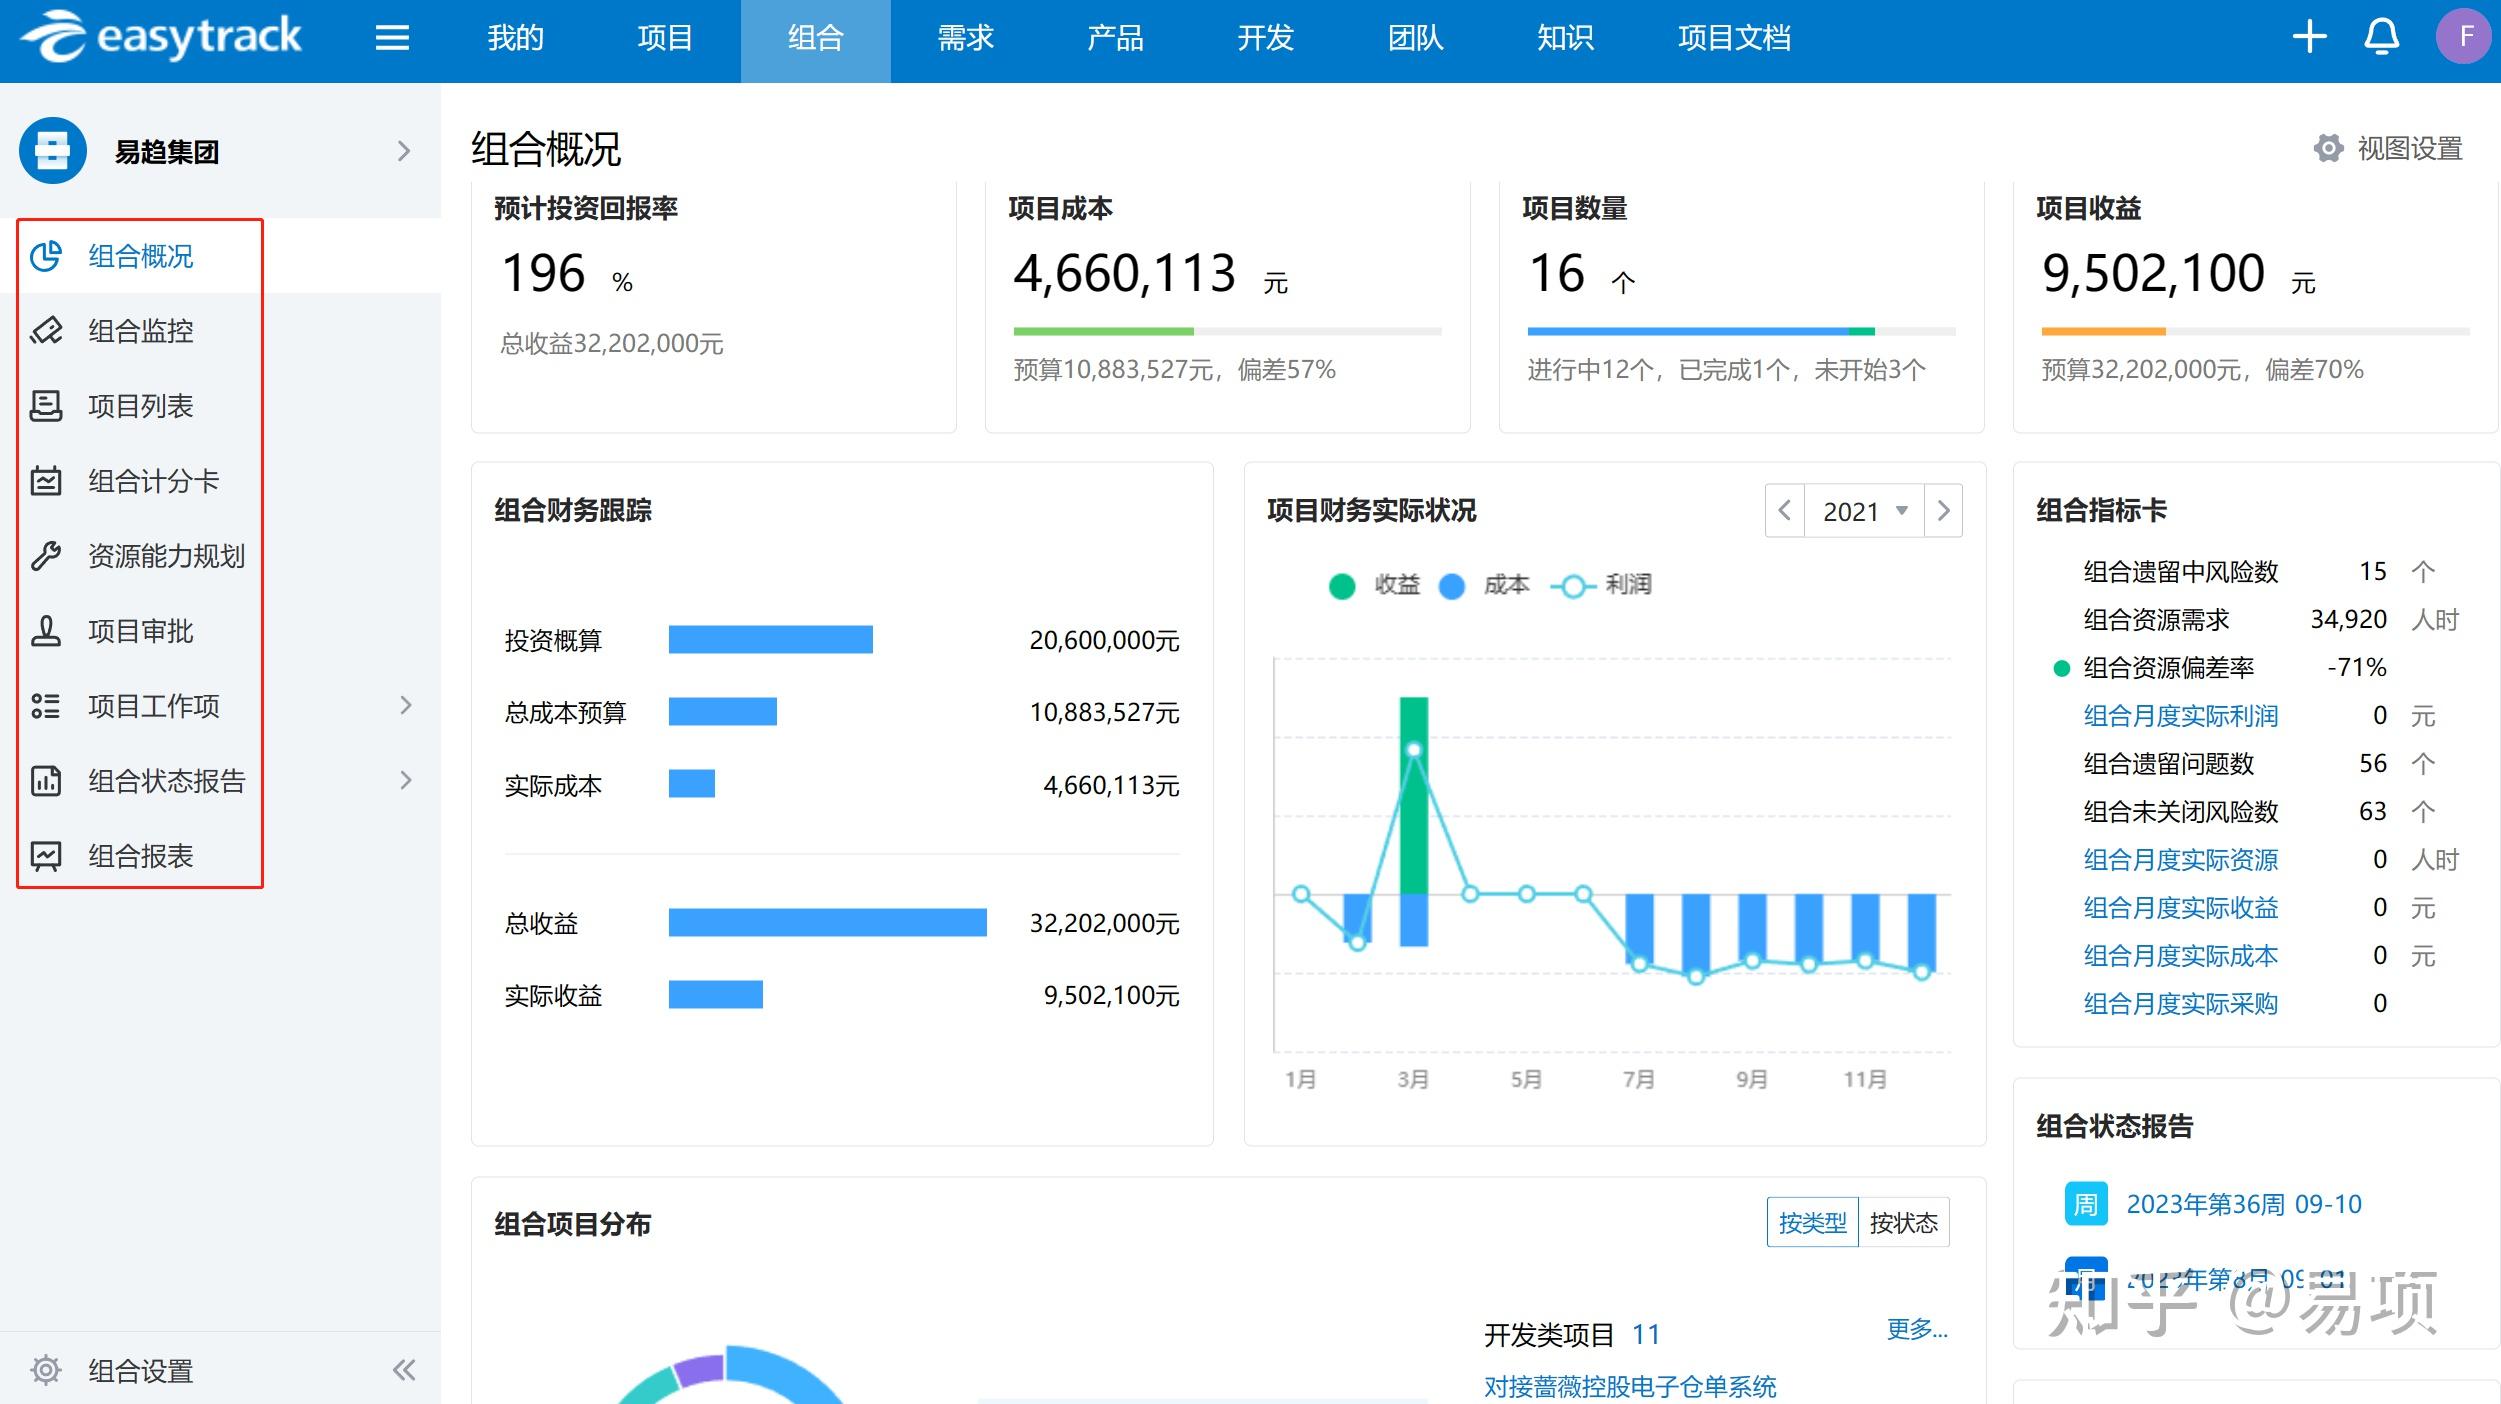Screen dimensions: 2501x1404
Task: Click the easytrack logo
Action: (x=161, y=37)
